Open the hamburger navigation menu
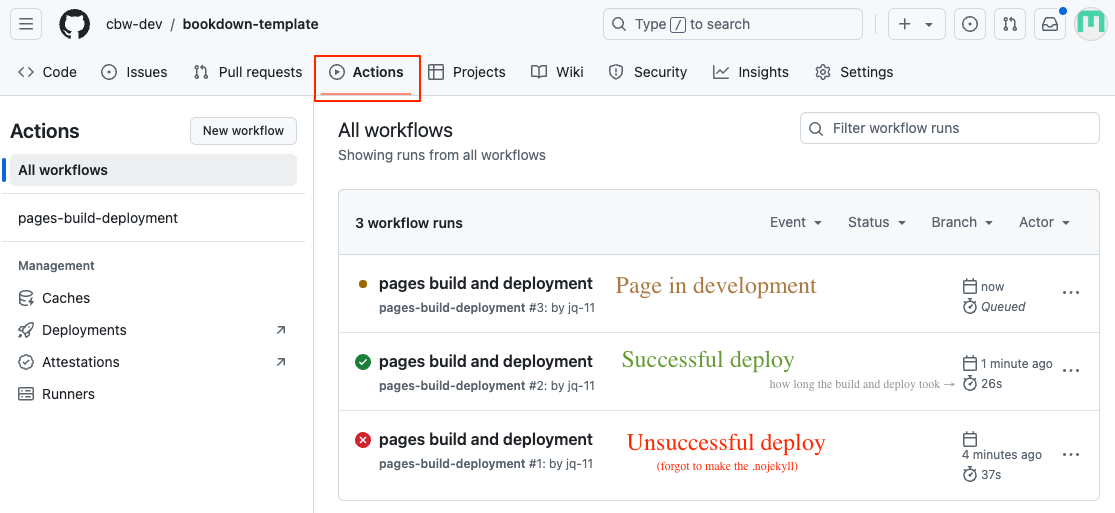The image size is (1115, 513). [x=26, y=24]
